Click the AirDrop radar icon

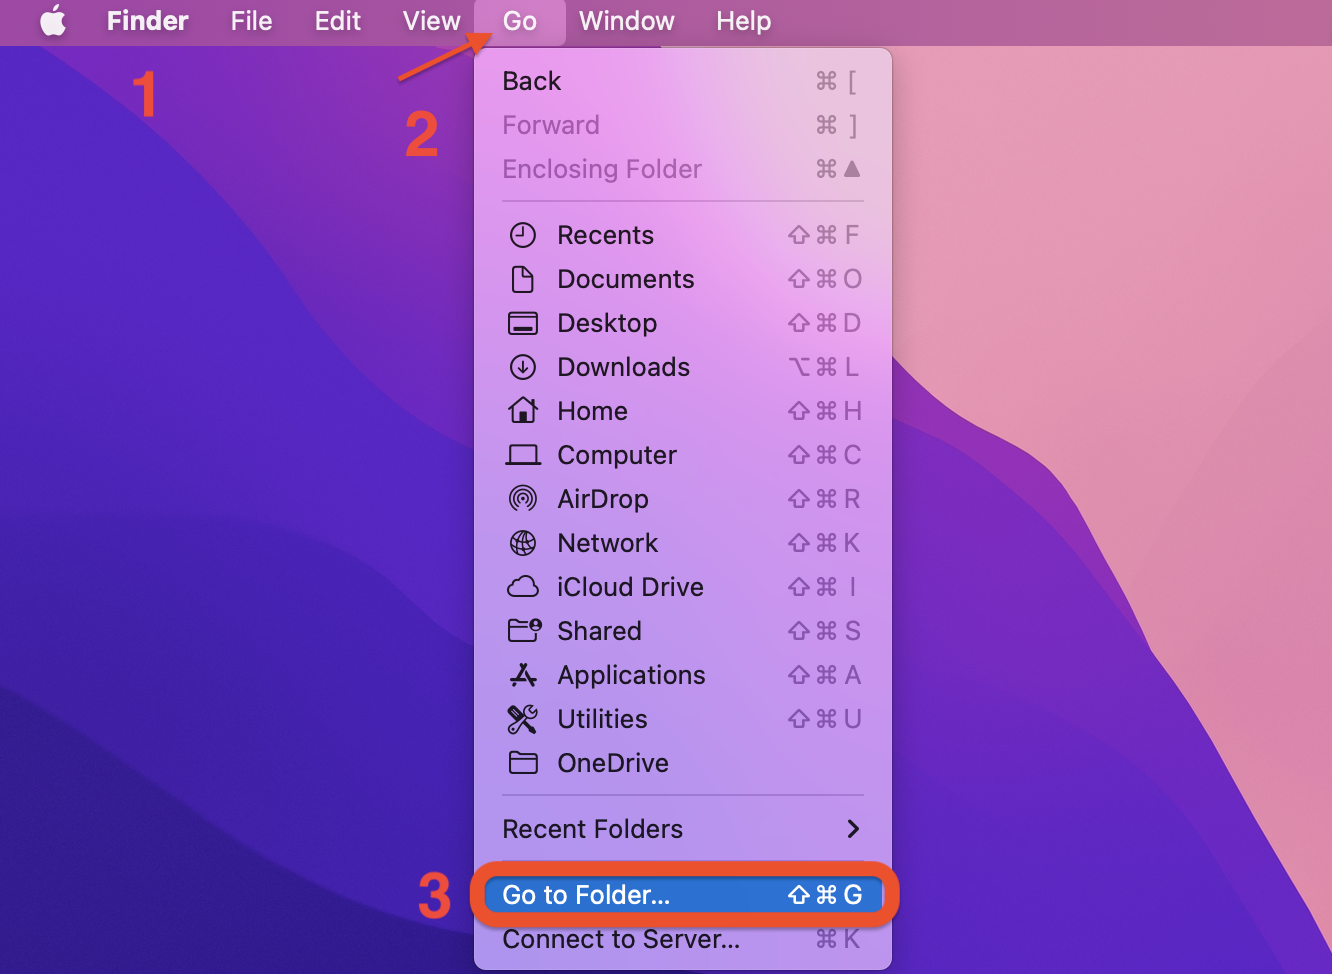click(x=523, y=499)
